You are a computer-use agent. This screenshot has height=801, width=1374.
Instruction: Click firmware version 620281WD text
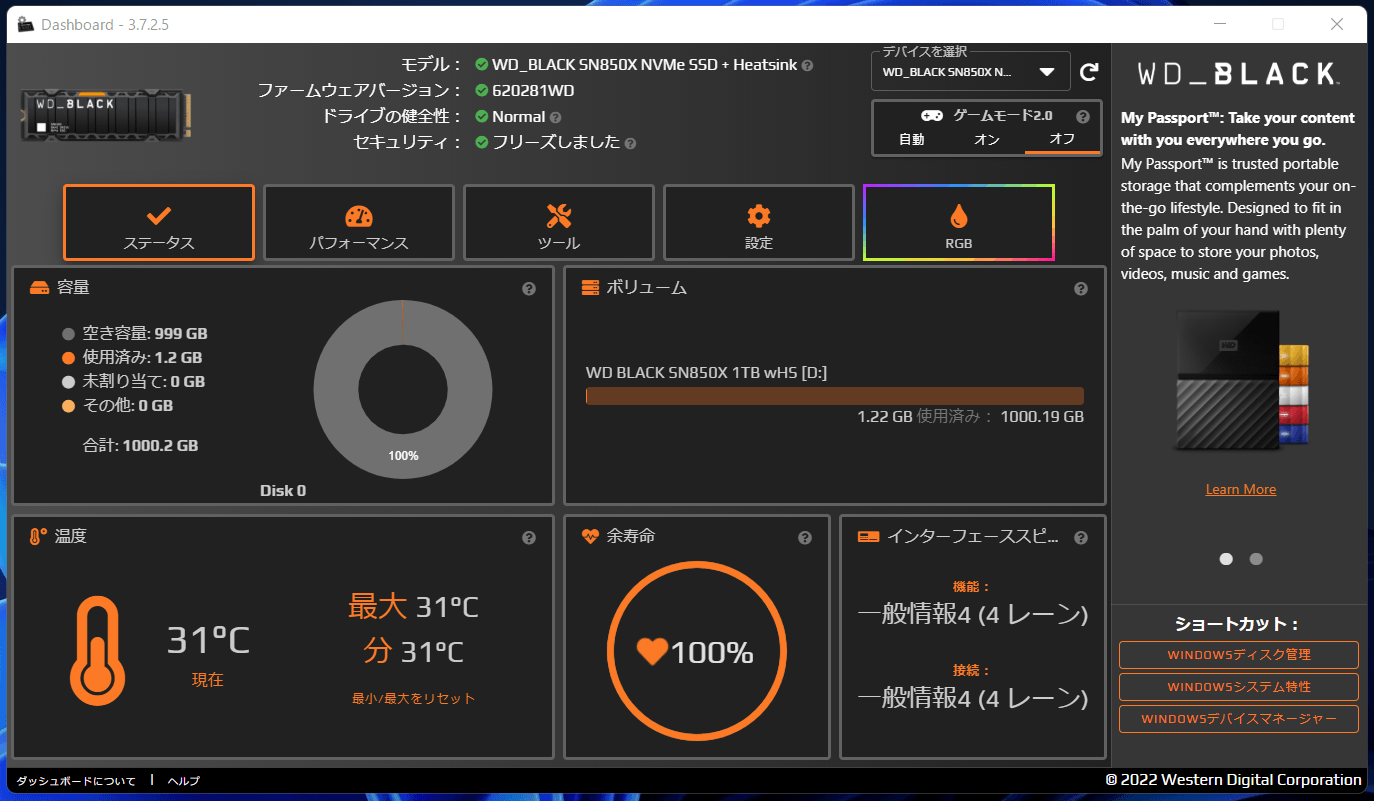(x=533, y=91)
